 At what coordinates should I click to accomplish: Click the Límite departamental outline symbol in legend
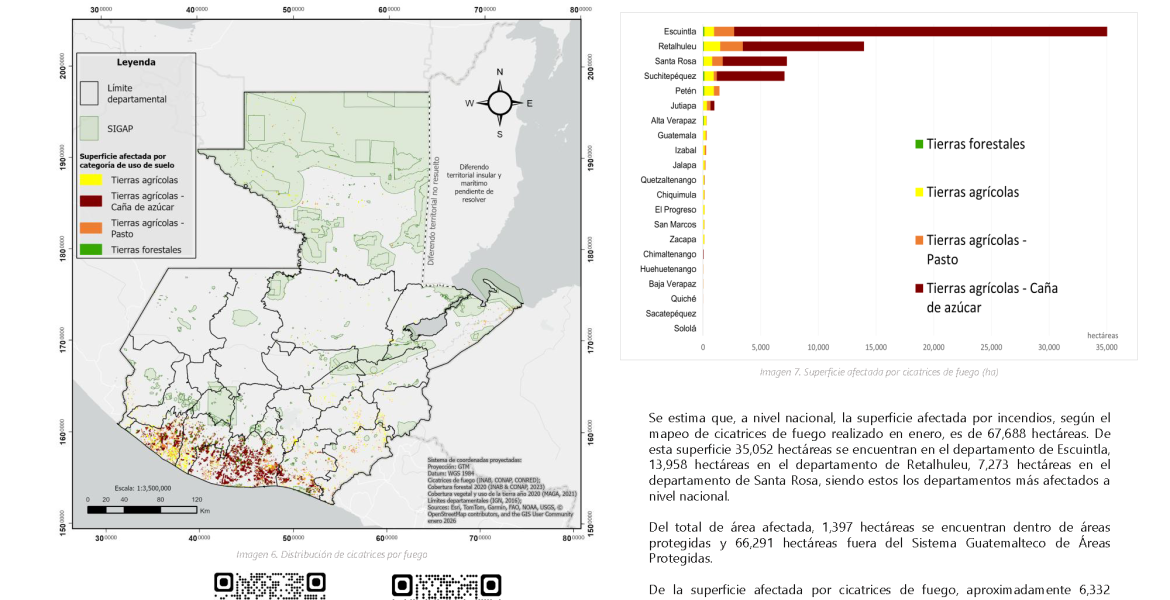tap(90, 93)
